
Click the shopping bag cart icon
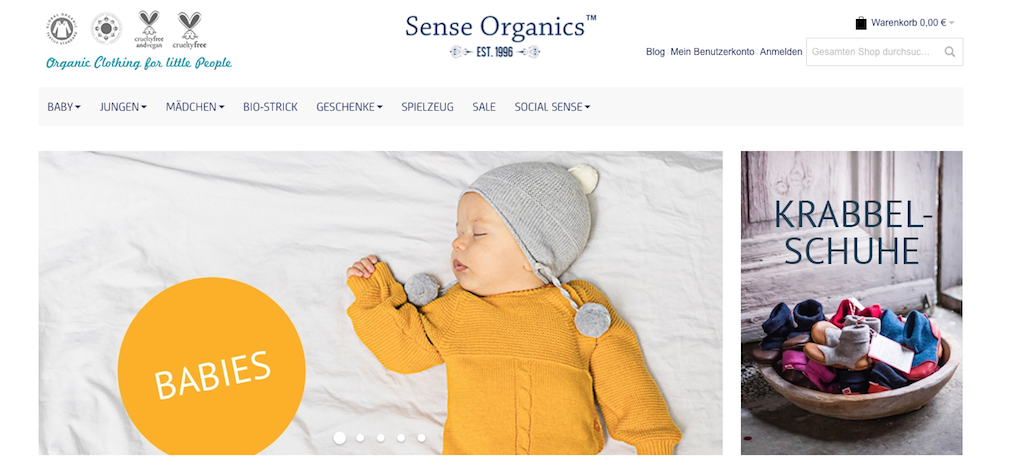861,23
